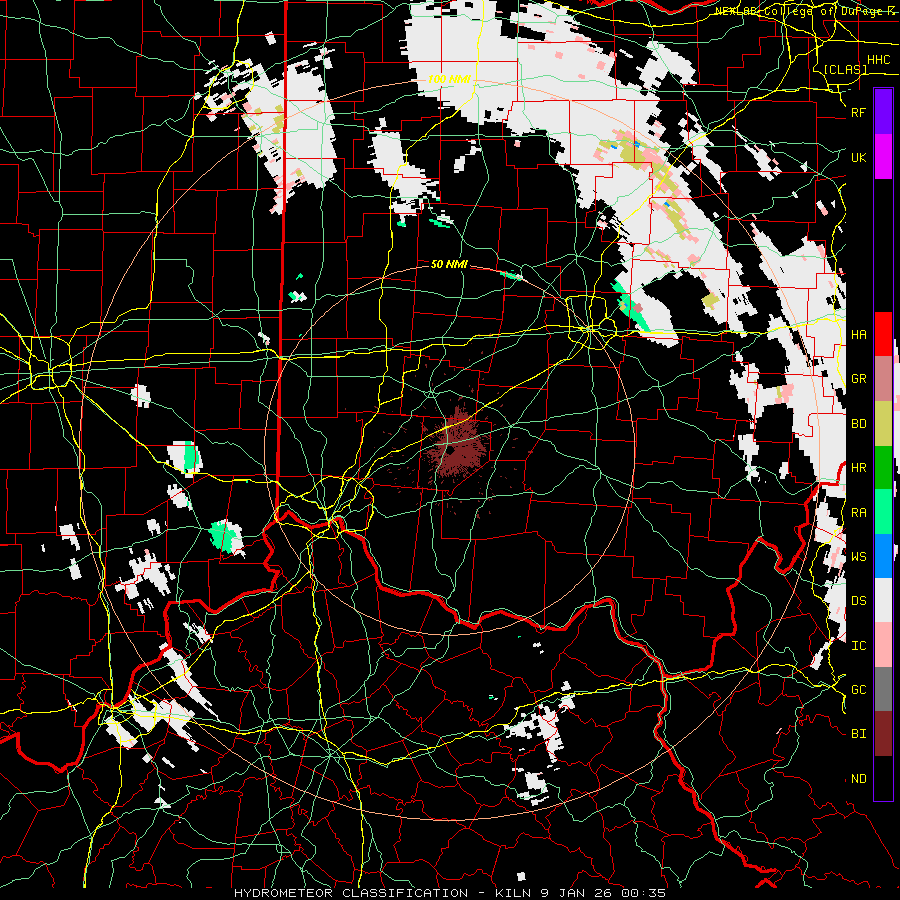Click the "GC" legend label
900x900 pixels.
858,690
